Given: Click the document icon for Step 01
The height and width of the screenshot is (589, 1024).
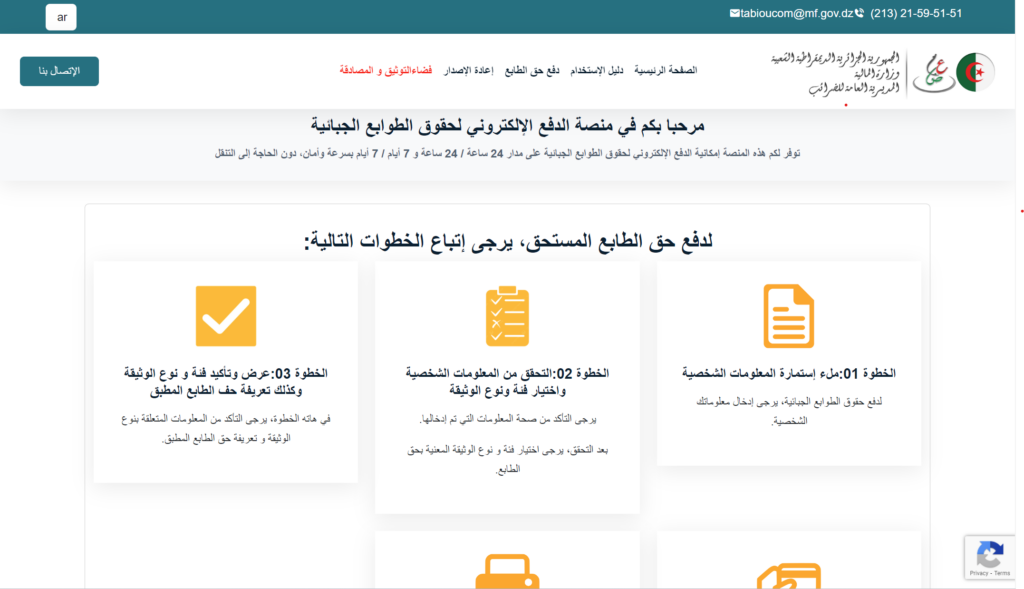Looking at the screenshot, I should 788,316.
